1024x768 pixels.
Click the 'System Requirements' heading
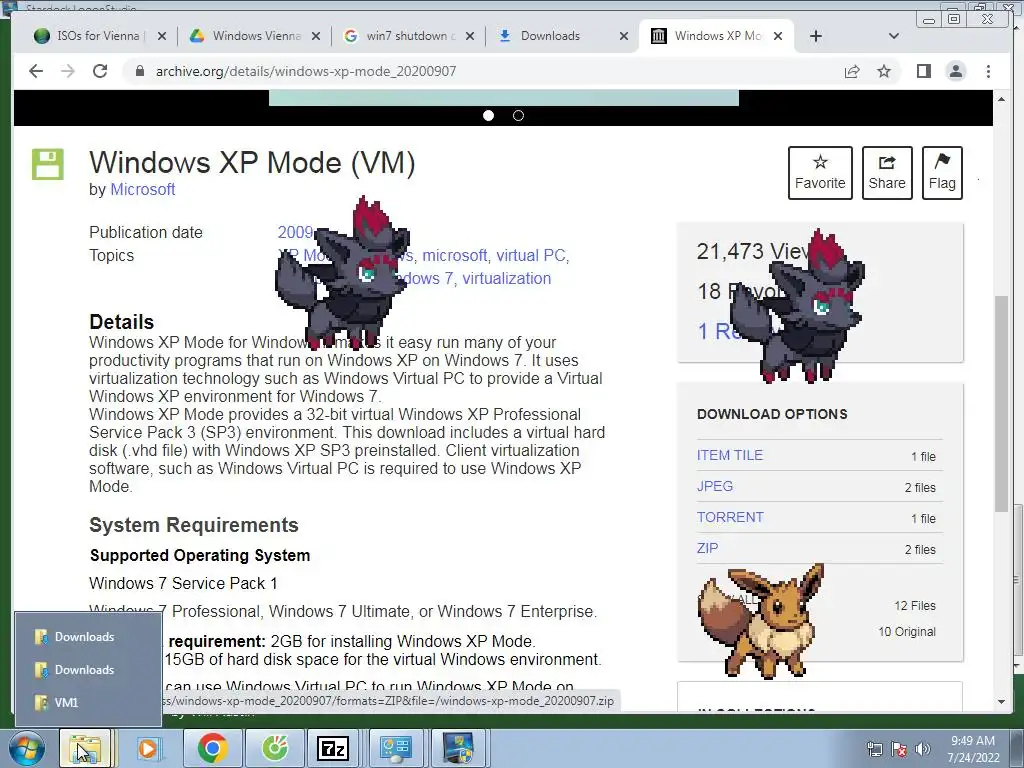194,525
